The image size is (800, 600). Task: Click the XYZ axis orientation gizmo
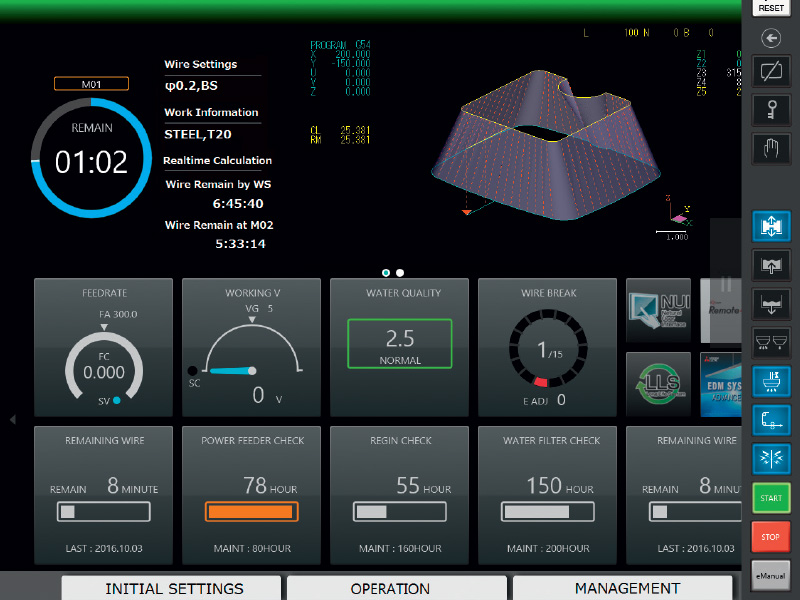679,212
